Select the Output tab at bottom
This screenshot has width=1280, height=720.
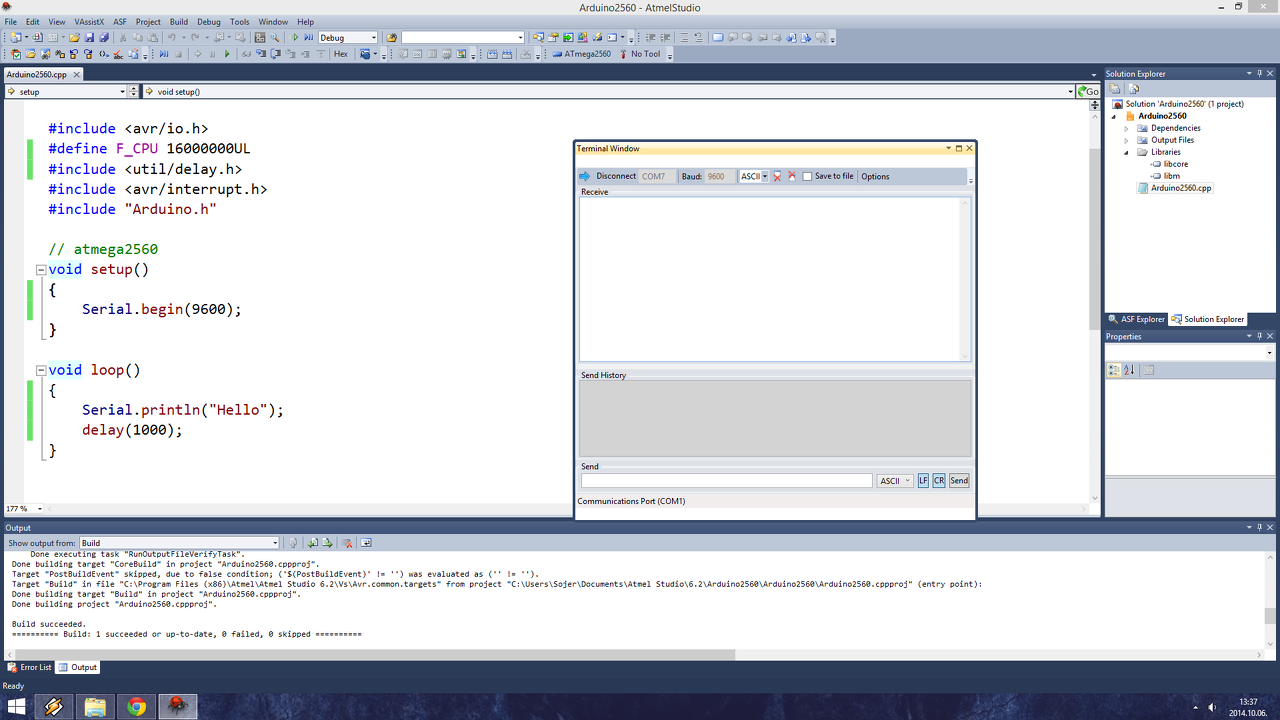click(x=77, y=667)
